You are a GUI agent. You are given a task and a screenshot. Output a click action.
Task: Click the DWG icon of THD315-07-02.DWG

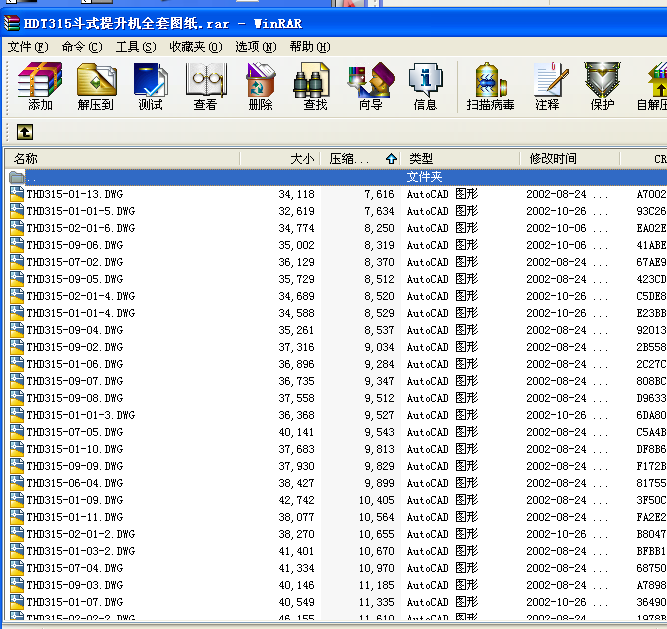pyautogui.click(x=17, y=262)
